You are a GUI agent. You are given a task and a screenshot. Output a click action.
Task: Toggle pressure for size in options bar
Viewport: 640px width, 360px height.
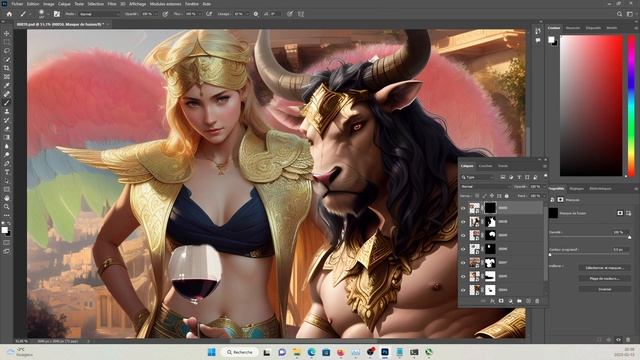[x=290, y=14]
